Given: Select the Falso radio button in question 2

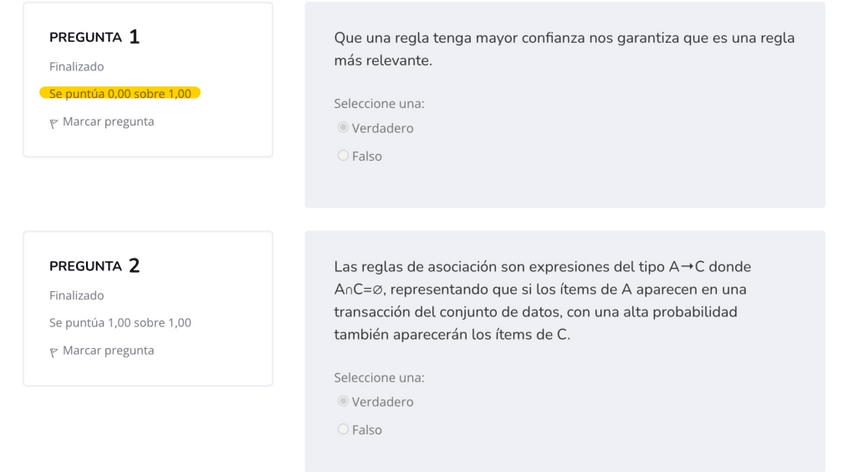Looking at the screenshot, I should pyautogui.click(x=343, y=429).
